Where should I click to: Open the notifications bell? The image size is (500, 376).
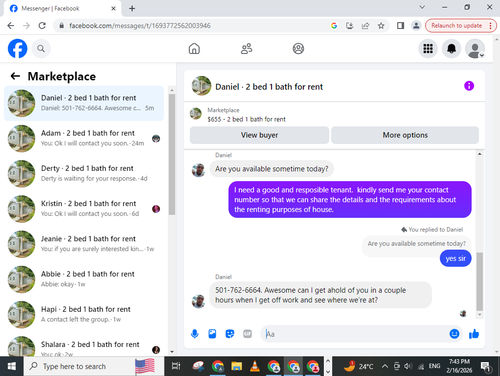point(451,49)
